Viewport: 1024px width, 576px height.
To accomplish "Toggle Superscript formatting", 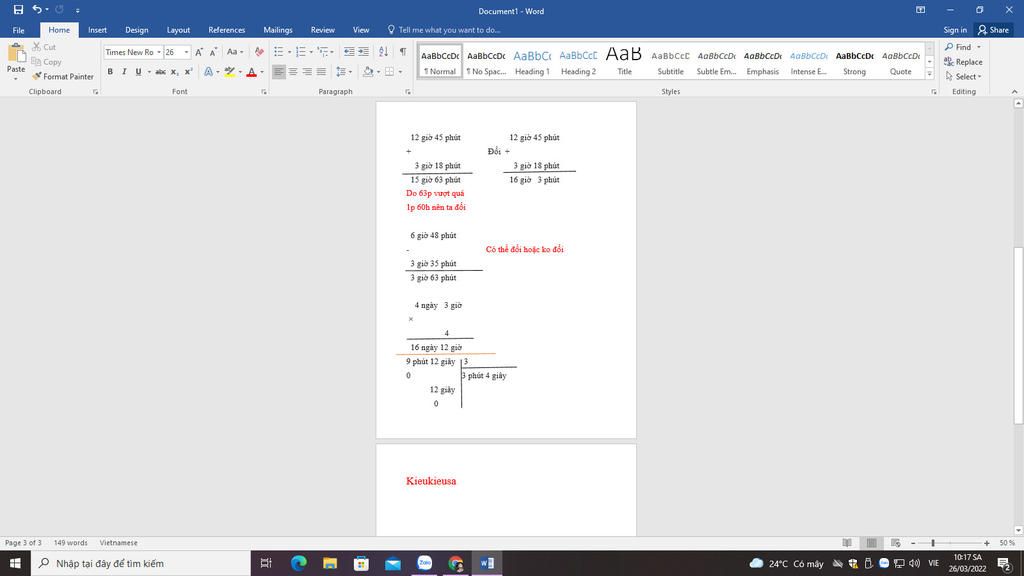I will tap(188, 72).
